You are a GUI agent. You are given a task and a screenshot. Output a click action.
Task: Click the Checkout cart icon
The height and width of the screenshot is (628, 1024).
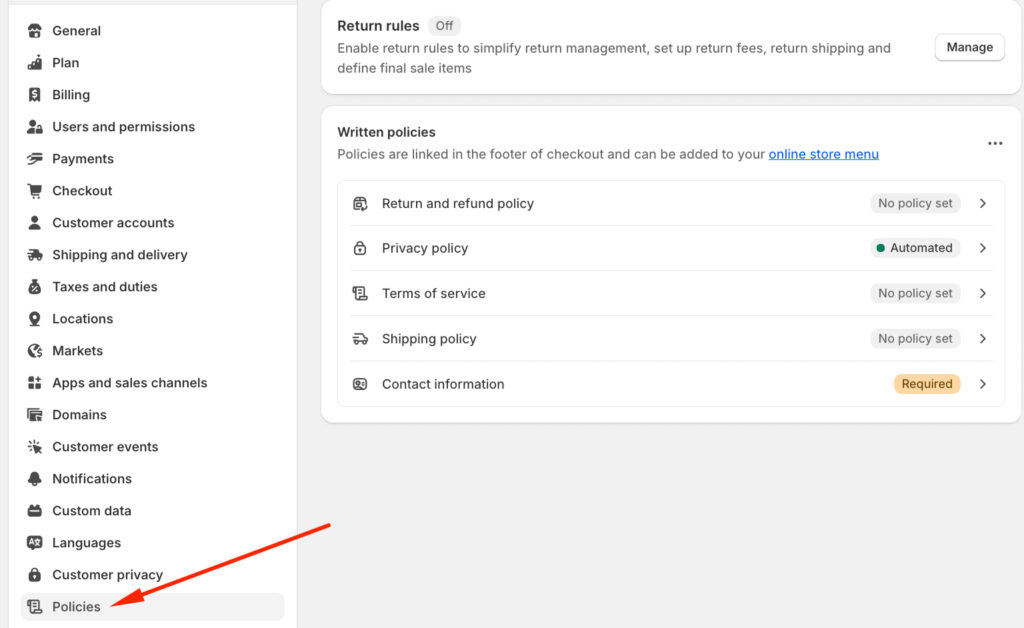[35, 191]
